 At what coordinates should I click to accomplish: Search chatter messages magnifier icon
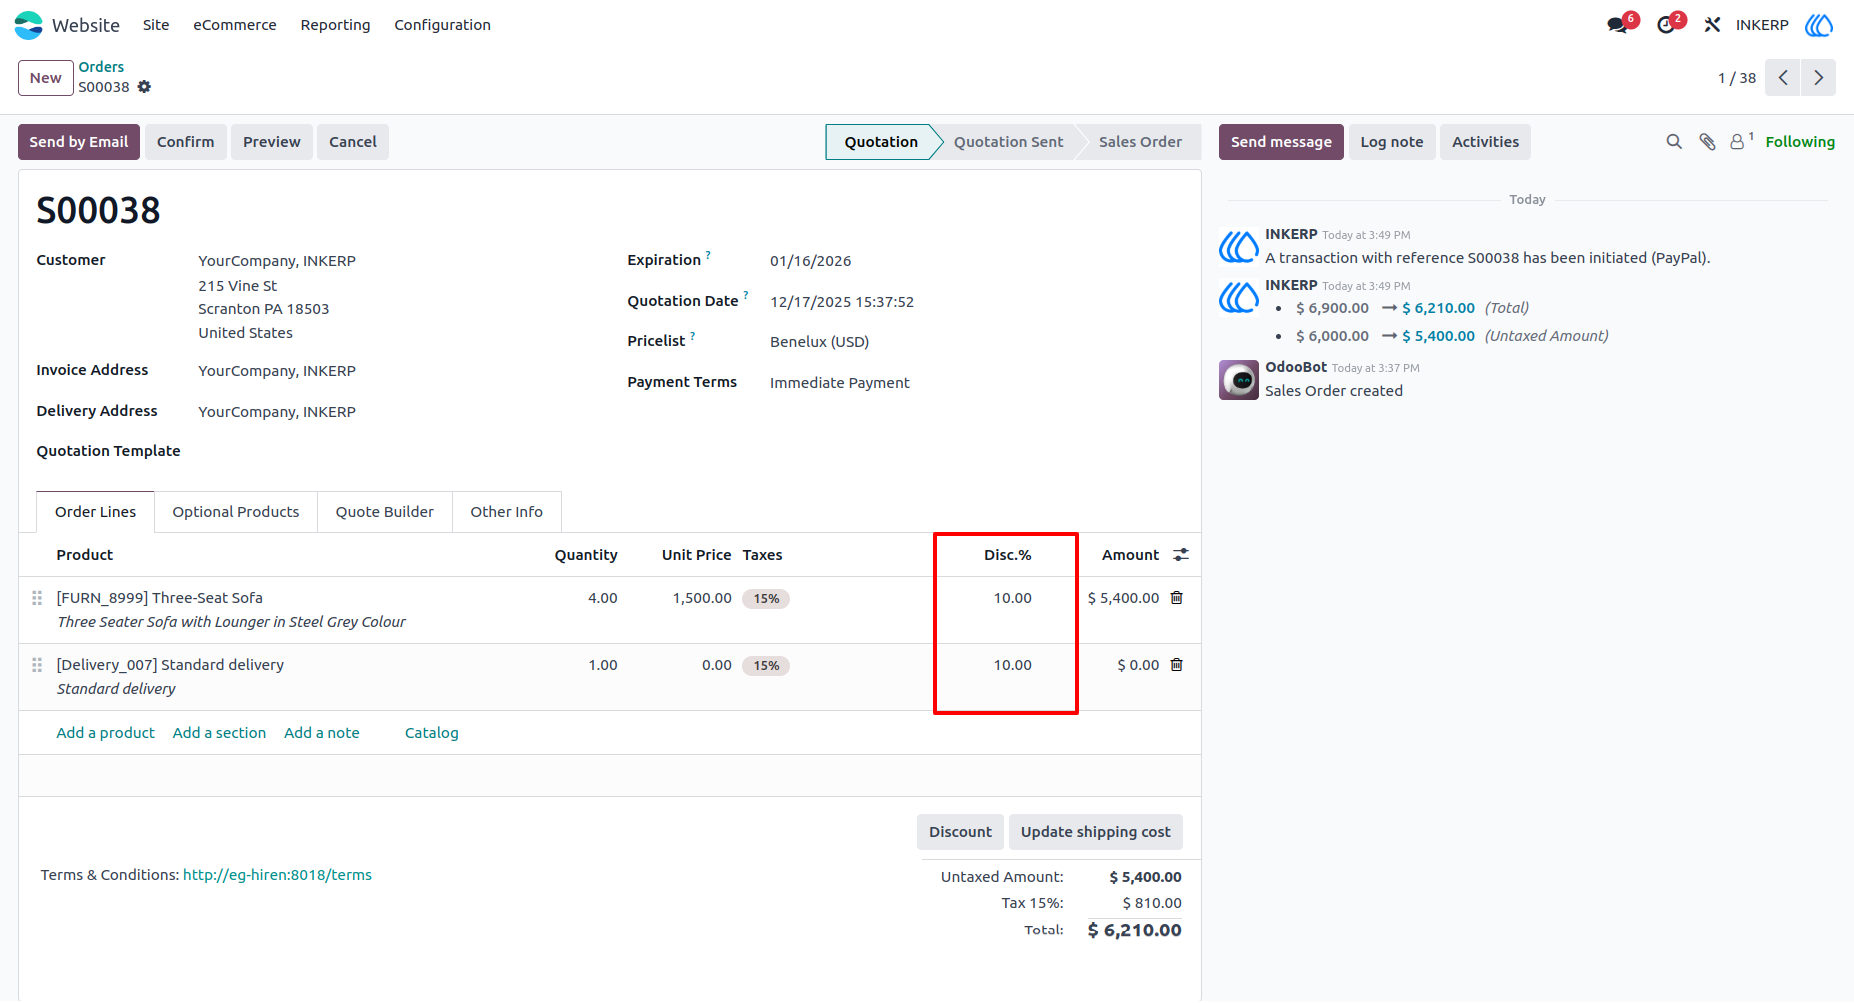[1674, 142]
